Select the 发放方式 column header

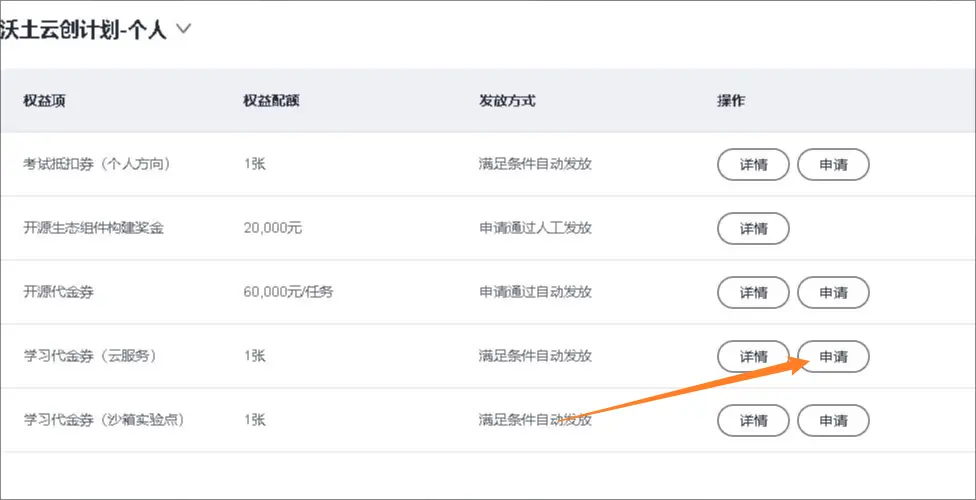click(507, 101)
